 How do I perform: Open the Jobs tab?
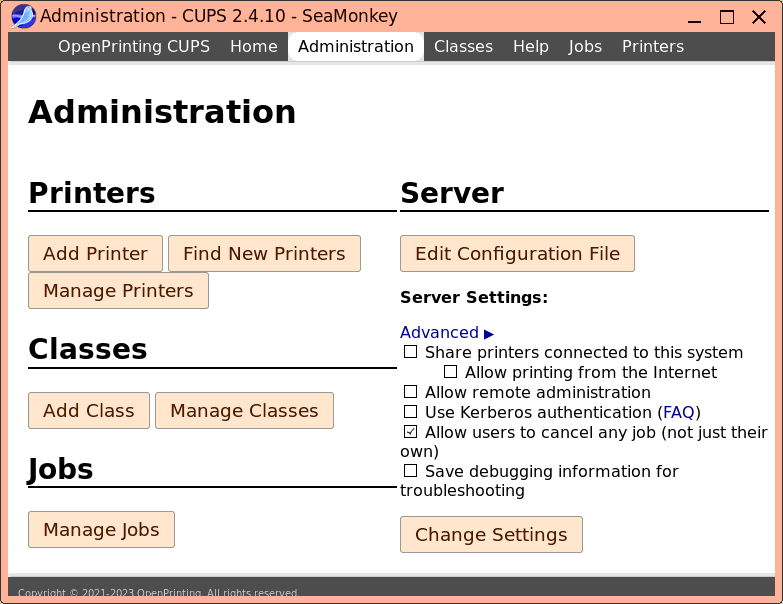point(585,46)
